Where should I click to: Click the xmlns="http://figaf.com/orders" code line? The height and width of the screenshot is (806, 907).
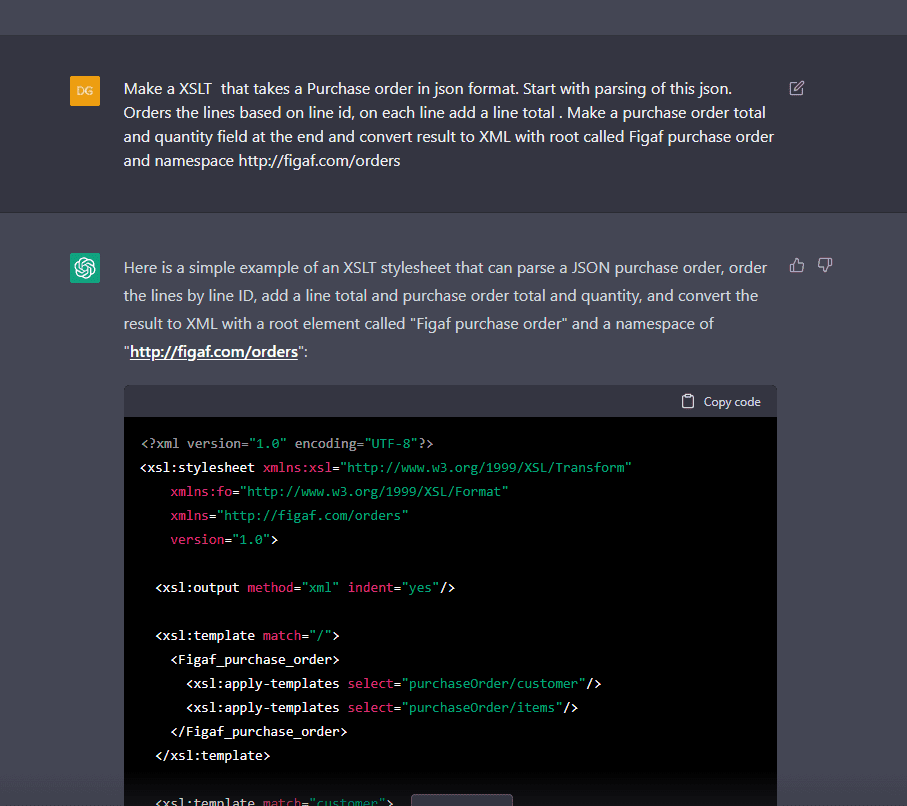289,516
